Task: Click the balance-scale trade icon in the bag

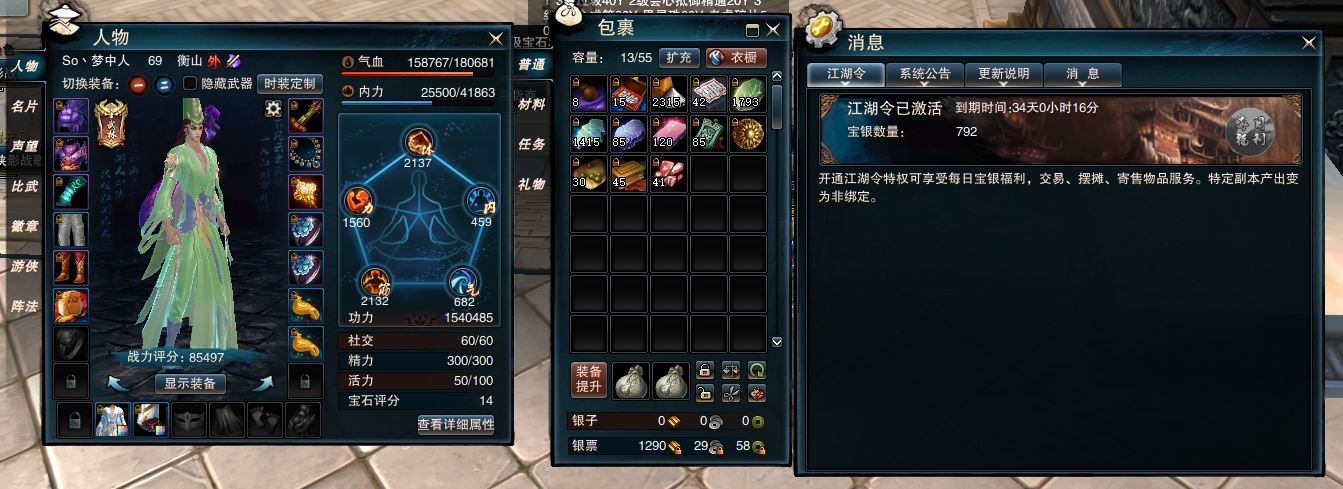Action: [x=731, y=370]
